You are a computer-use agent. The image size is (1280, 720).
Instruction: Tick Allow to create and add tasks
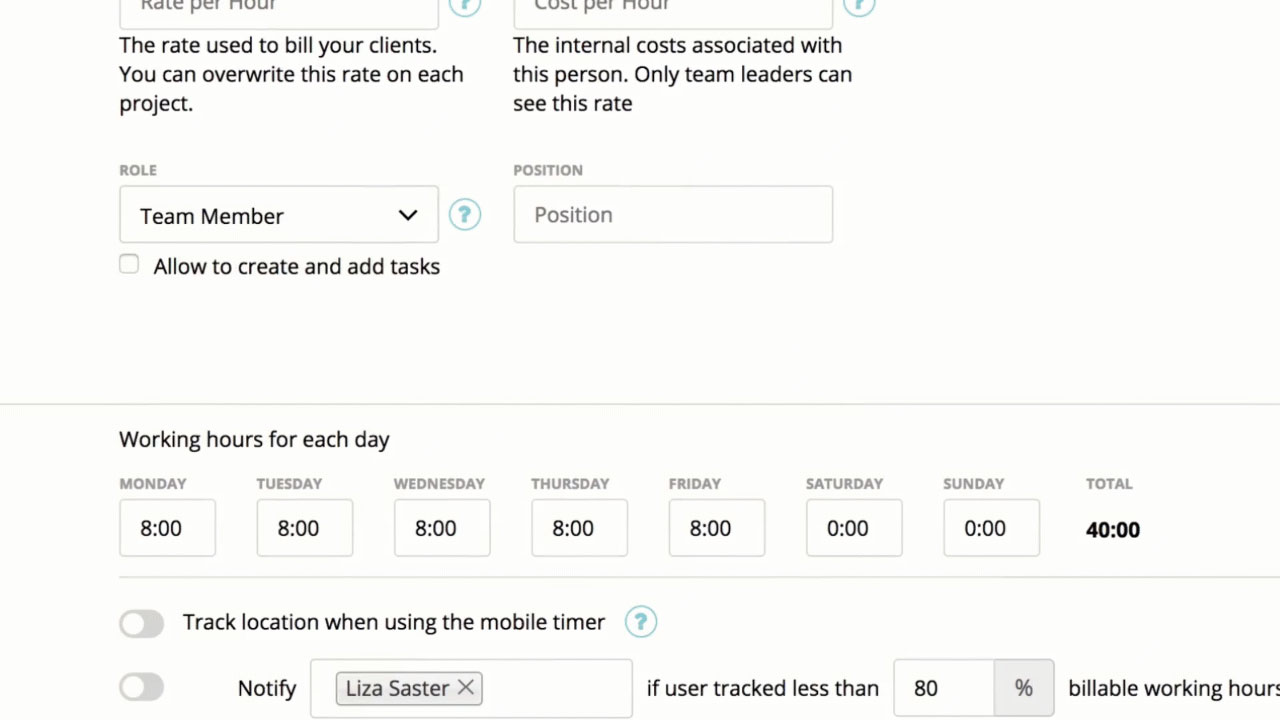(x=129, y=264)
